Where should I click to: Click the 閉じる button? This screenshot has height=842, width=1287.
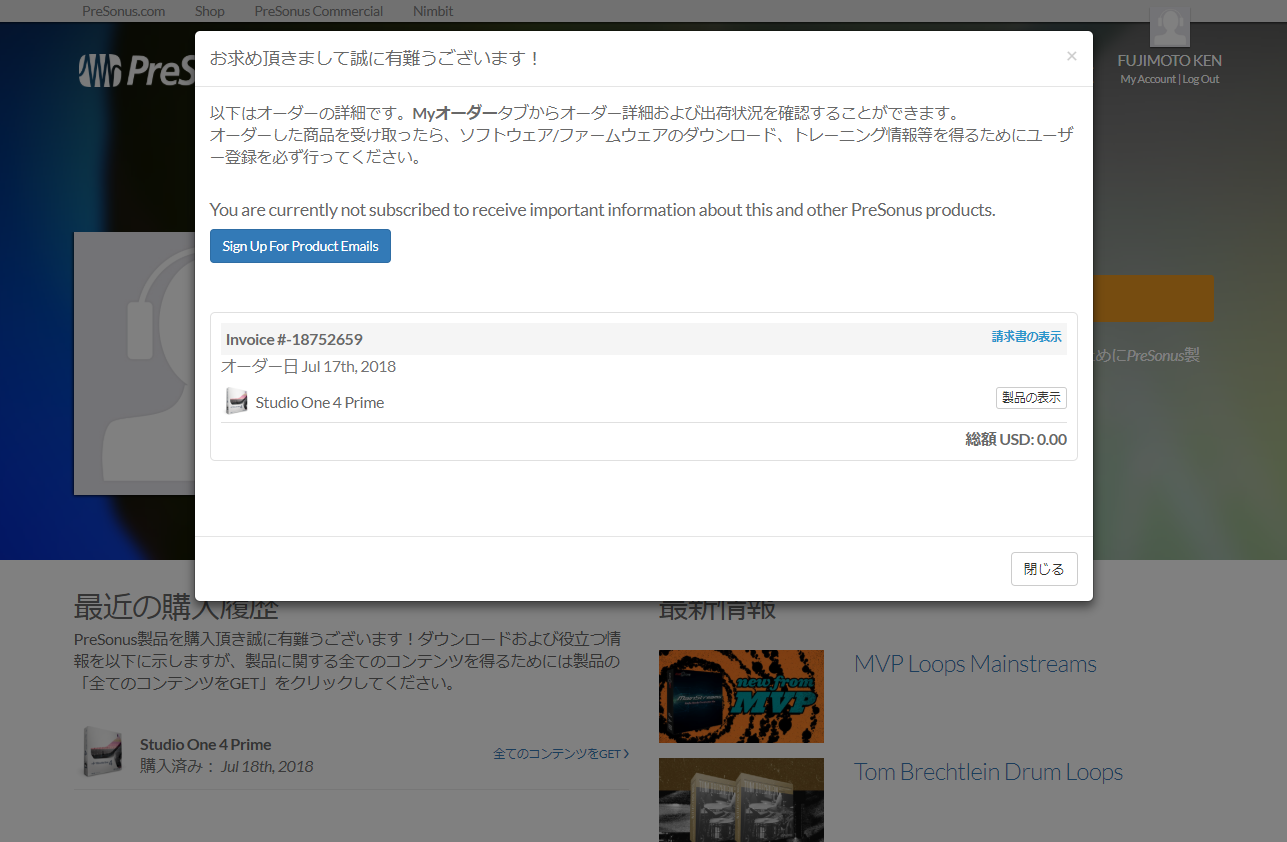coord(1044,569)
